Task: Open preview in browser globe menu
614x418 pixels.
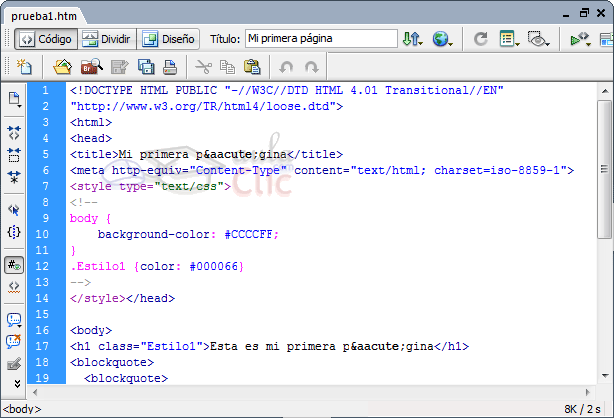Action: click(442, 40)
